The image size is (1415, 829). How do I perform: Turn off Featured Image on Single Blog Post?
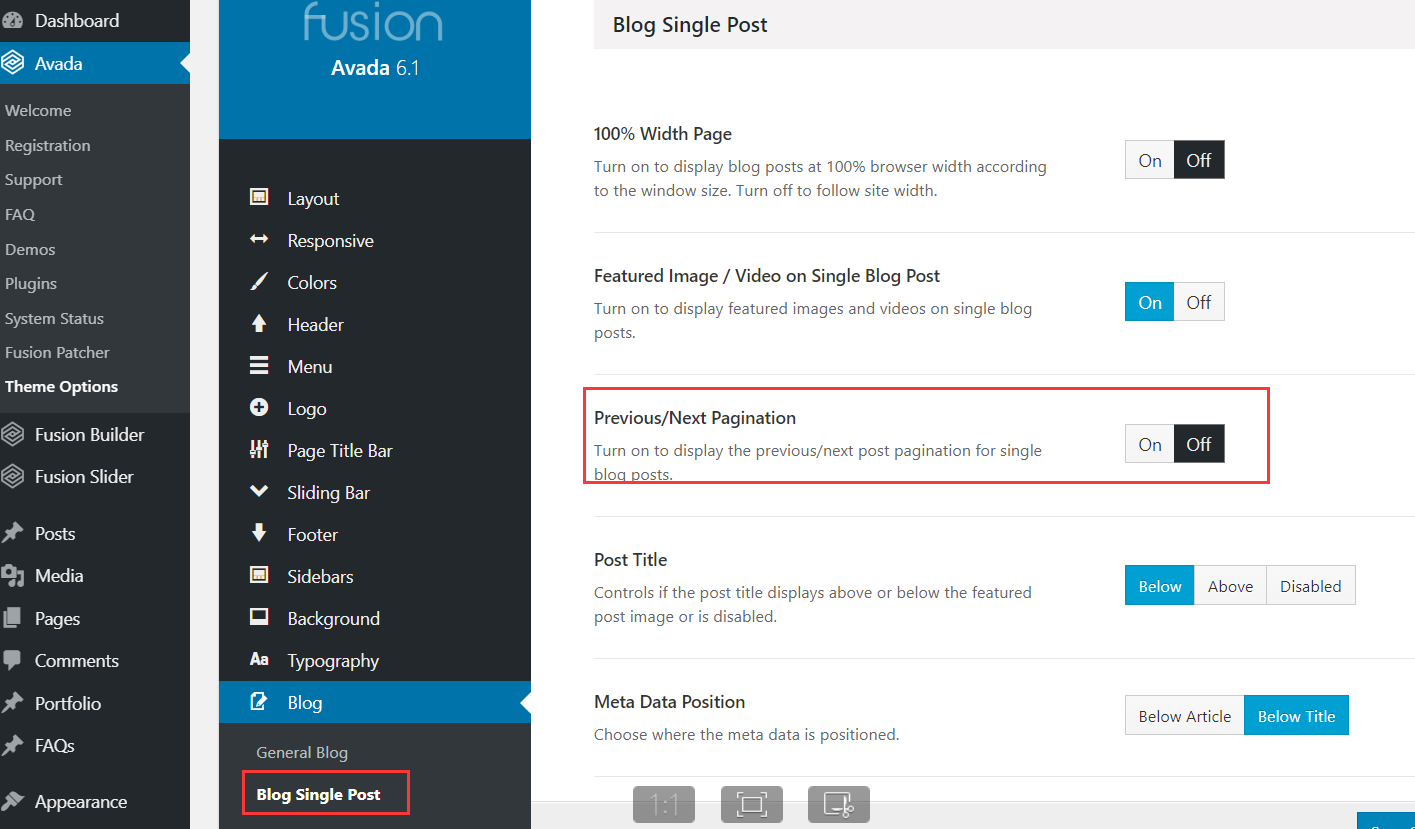(1199, 302)
